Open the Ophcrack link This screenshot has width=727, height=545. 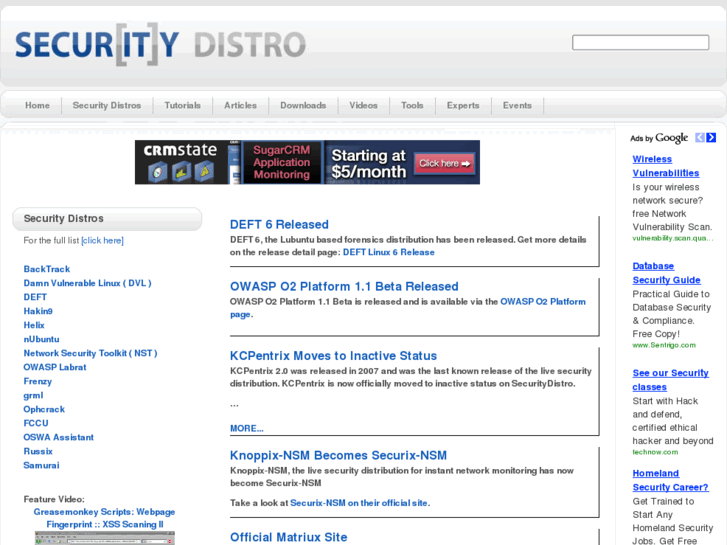click(44, 409)
